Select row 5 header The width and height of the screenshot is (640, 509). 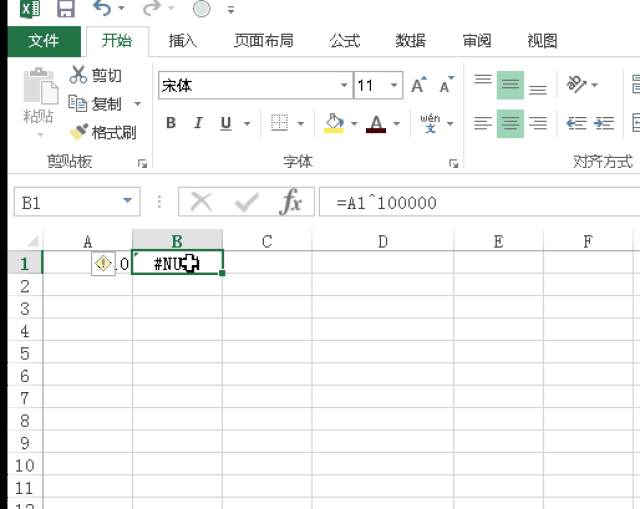click(25, 353)
